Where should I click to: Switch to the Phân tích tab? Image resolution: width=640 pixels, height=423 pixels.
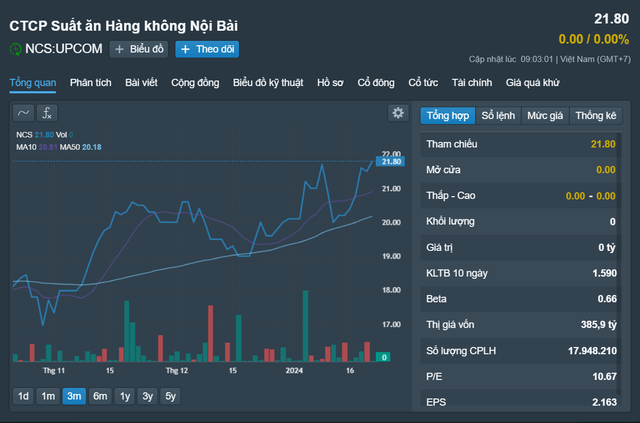click(90, 82)
